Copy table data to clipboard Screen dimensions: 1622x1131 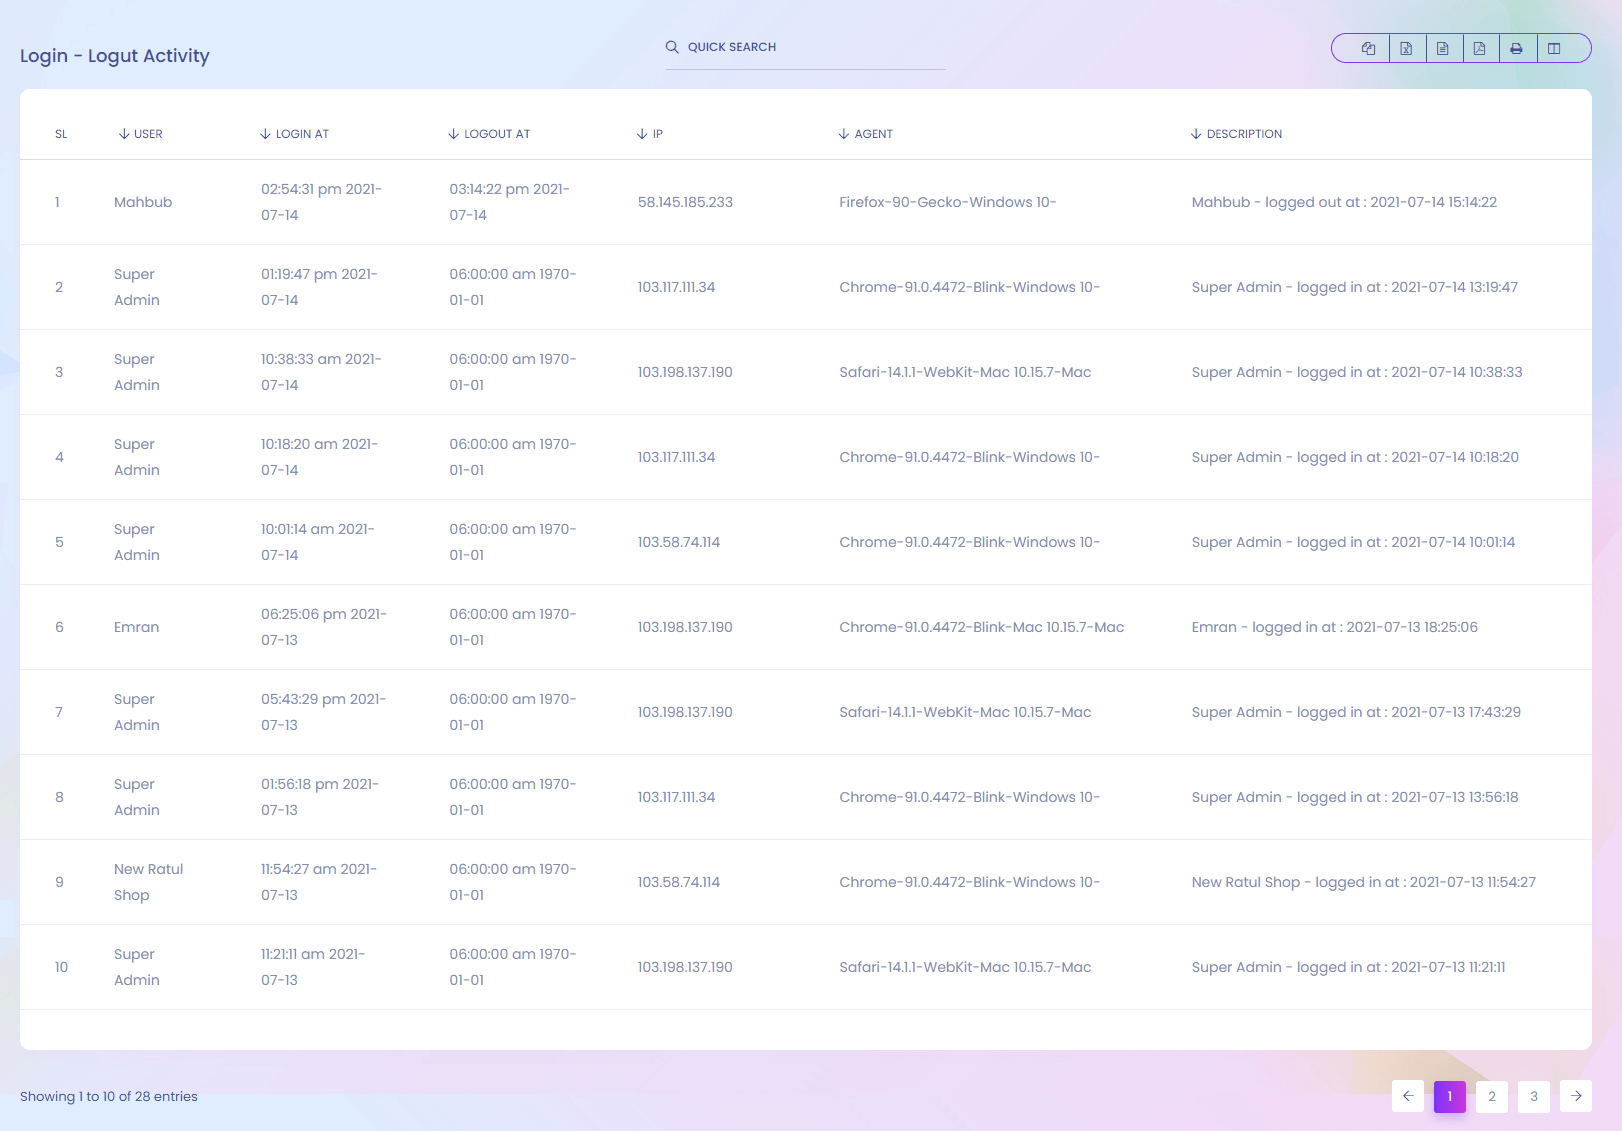point(1368,48)
